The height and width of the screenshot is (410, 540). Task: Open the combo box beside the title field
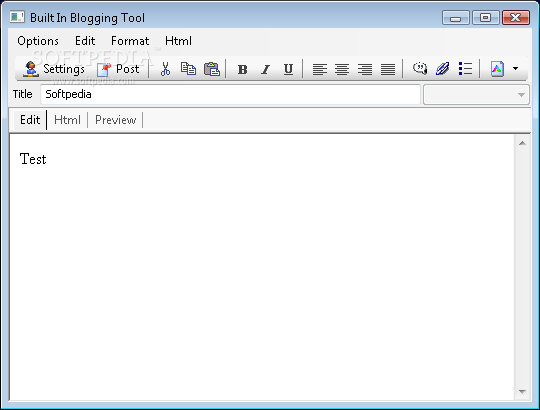point(476,94)
